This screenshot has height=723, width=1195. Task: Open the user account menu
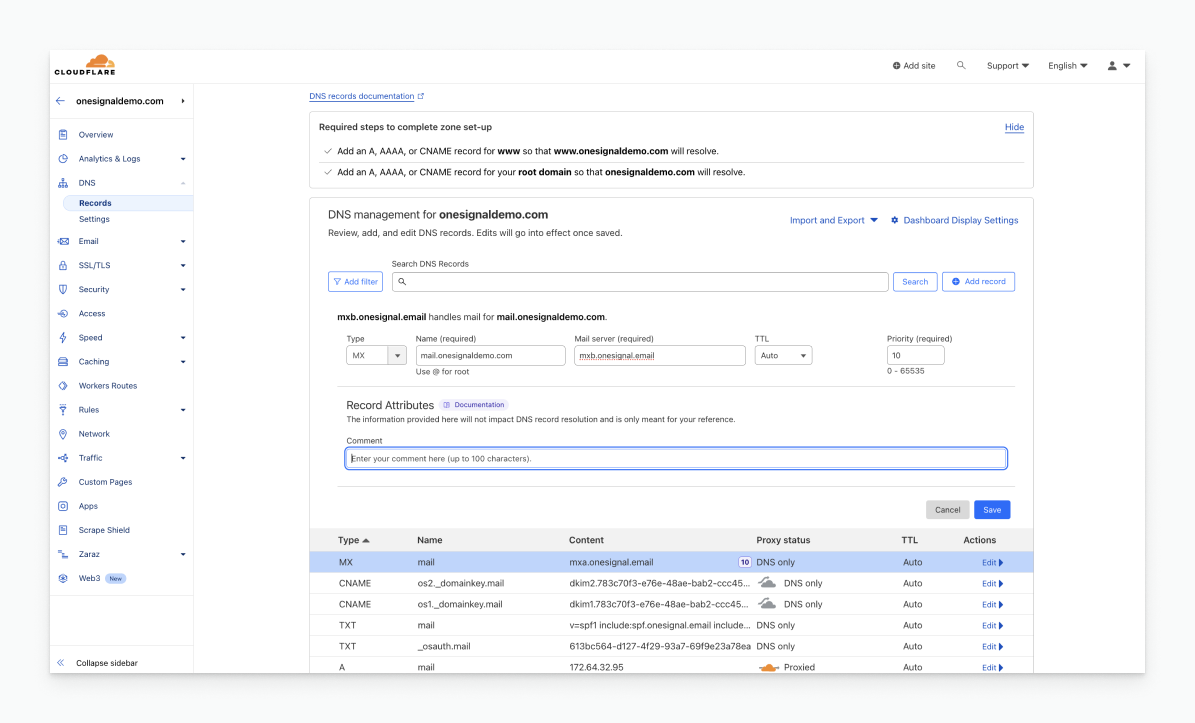(x=1119, y=66)
